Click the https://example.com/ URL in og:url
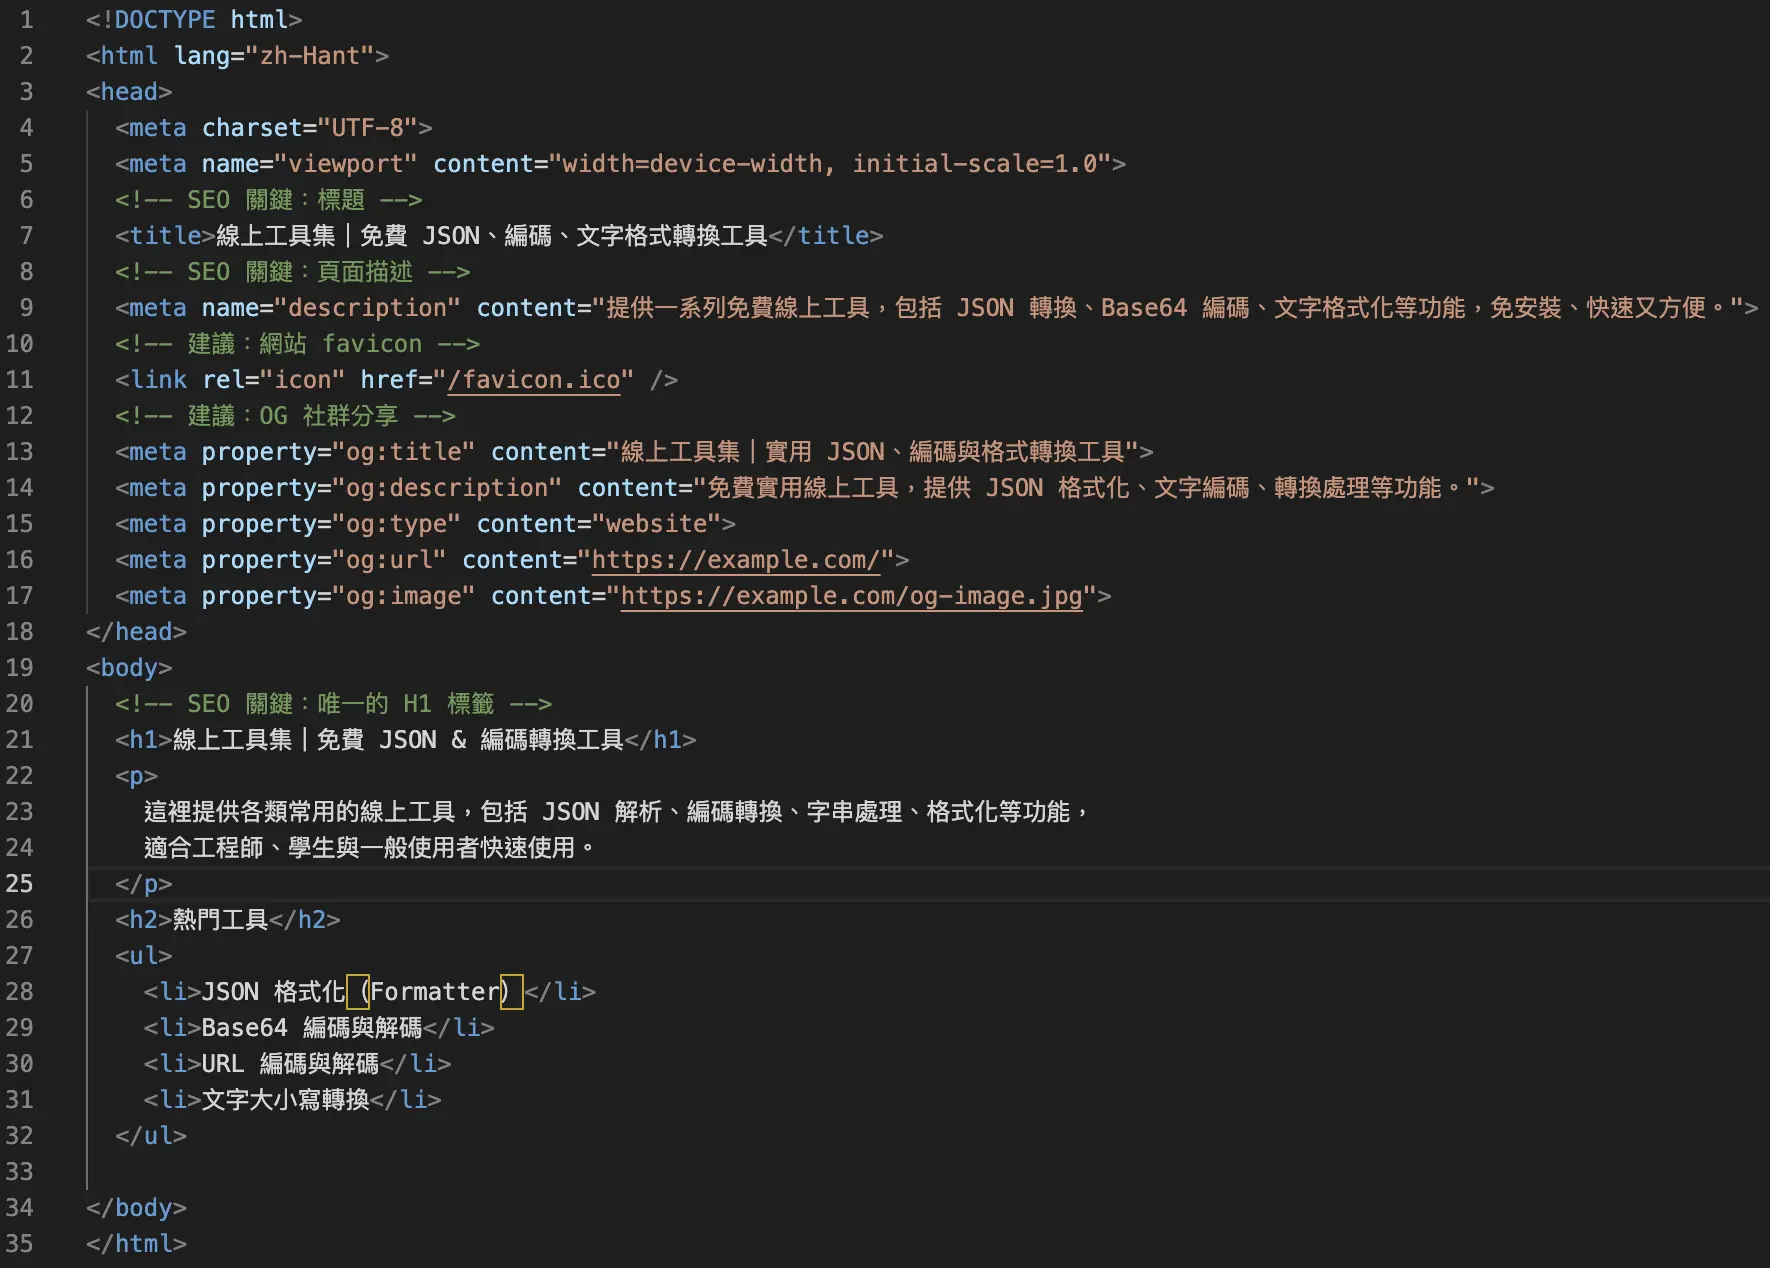 tap(735, 560)
